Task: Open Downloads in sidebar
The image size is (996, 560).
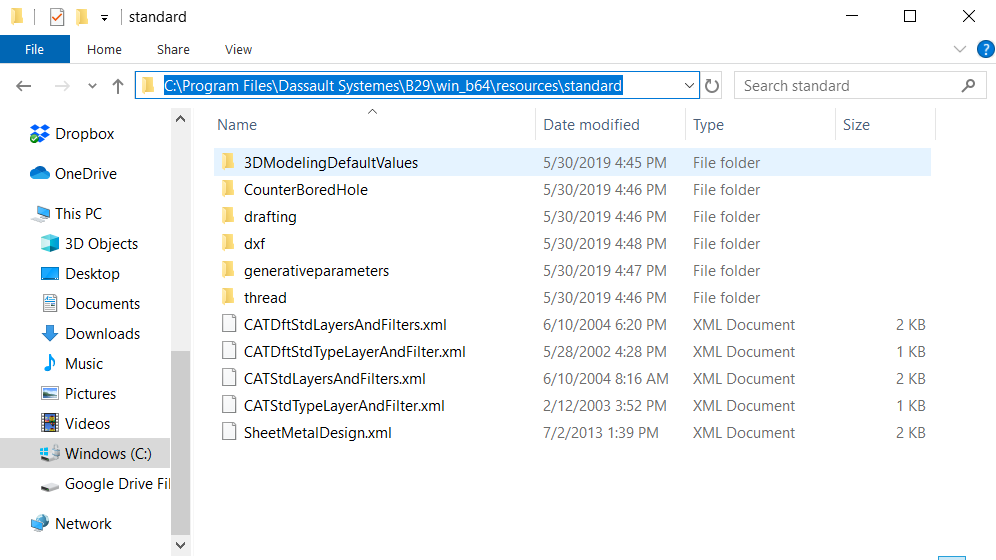Action: click(x=90, y=333)
